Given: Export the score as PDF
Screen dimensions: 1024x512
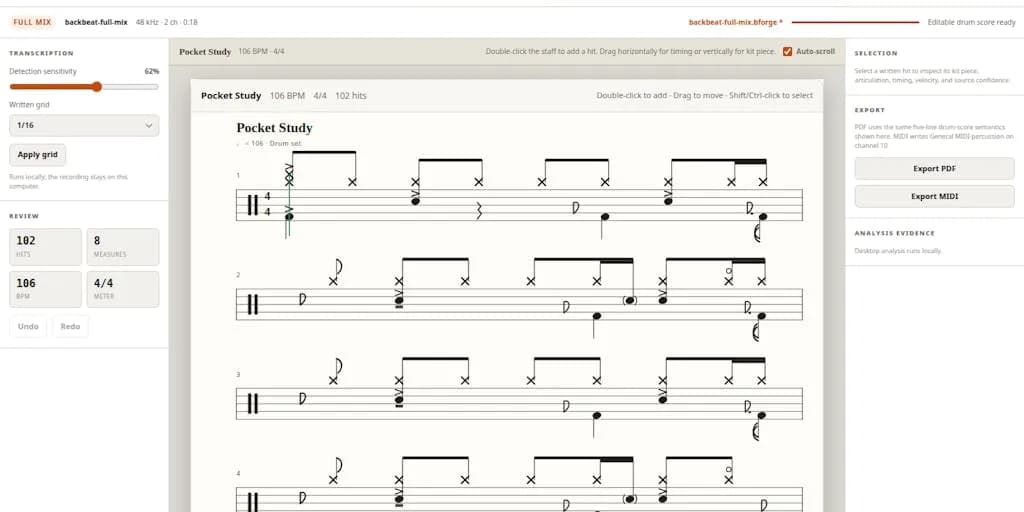Looking at the screenshot, I should [934, 168].
